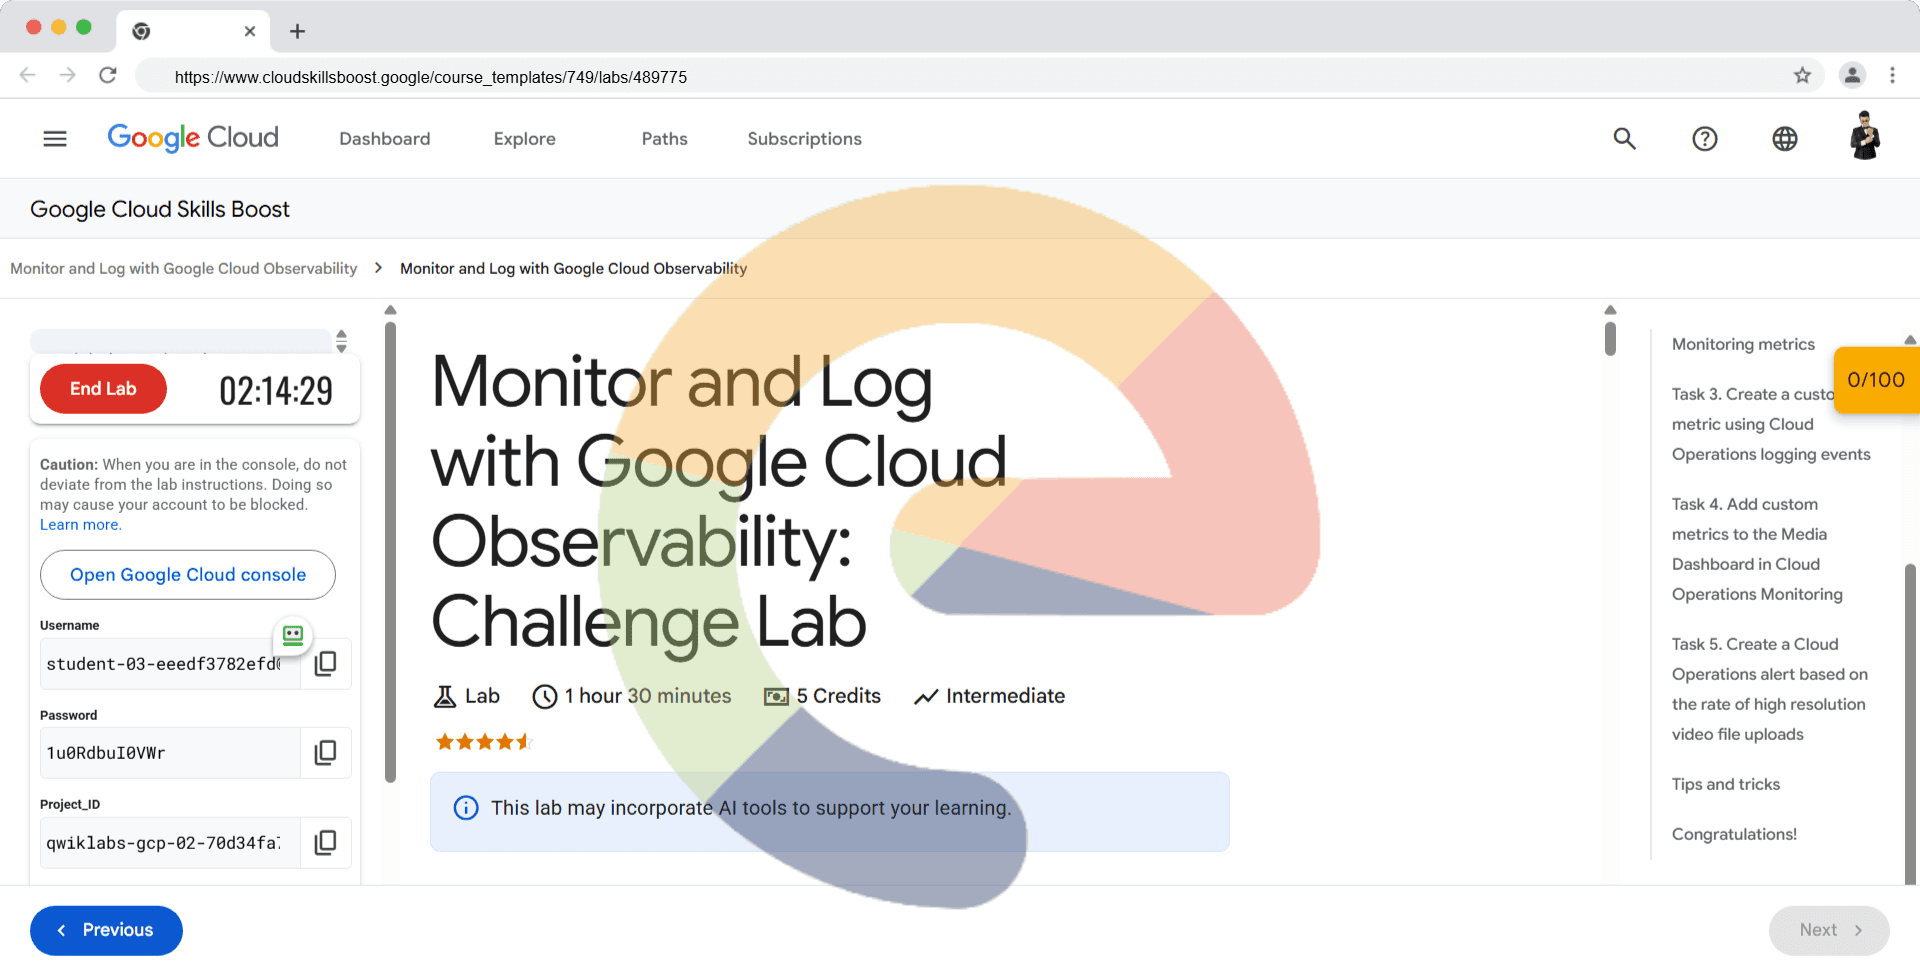Go to the Dashboard menu item
This screenshot has width=1920, height=975.
click(x=384, y=139)
